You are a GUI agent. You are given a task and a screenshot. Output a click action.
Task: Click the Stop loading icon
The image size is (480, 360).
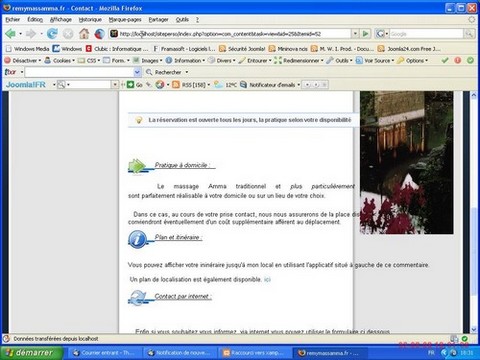(x=68, y=34)
